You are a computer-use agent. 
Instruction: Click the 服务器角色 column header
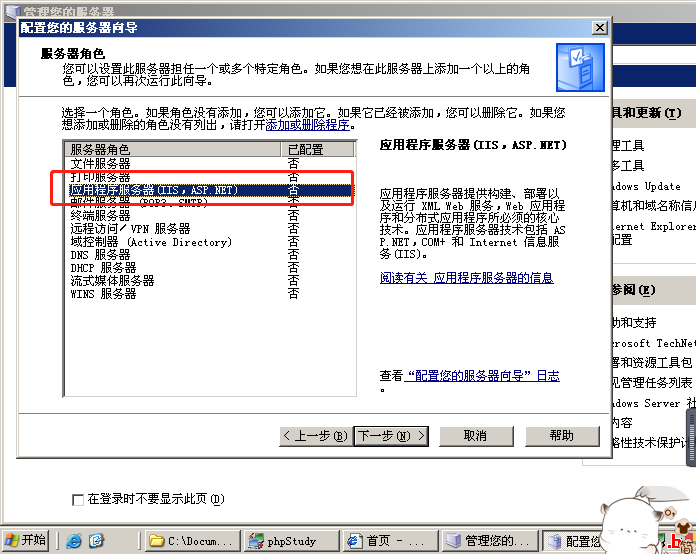click(x=173, y=150)
